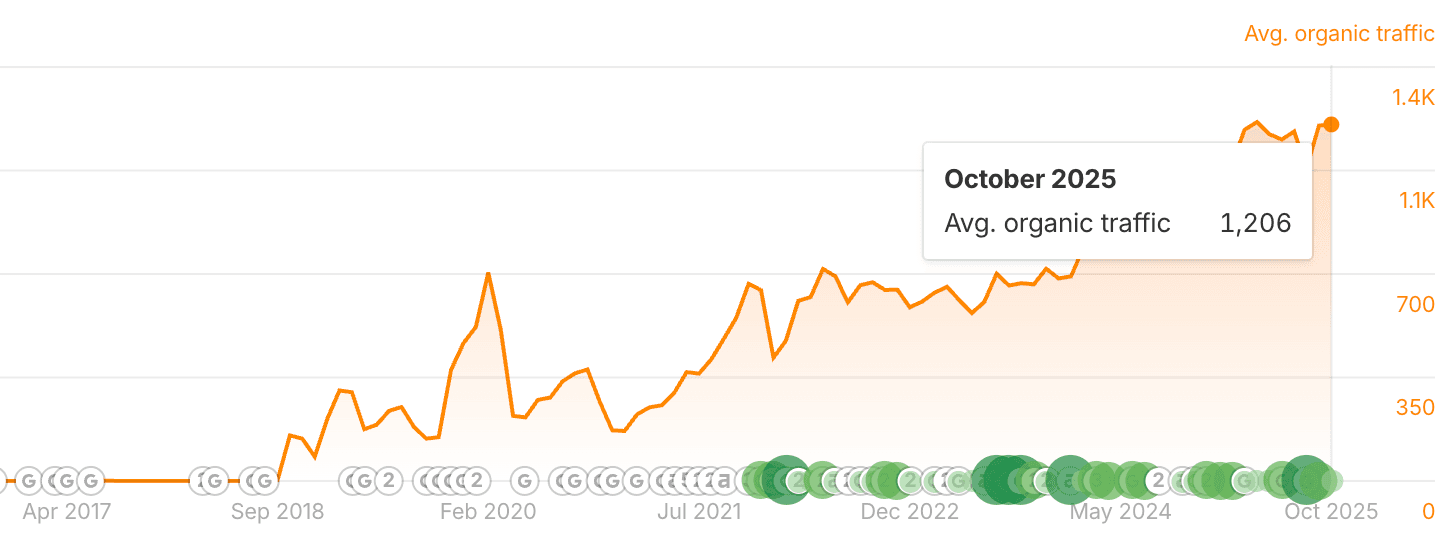Image resolution: width=1454 pixels, height=550 pixels.
Task: Click the "Avg. organic traffic" legend label
Action: [1339, 34]
